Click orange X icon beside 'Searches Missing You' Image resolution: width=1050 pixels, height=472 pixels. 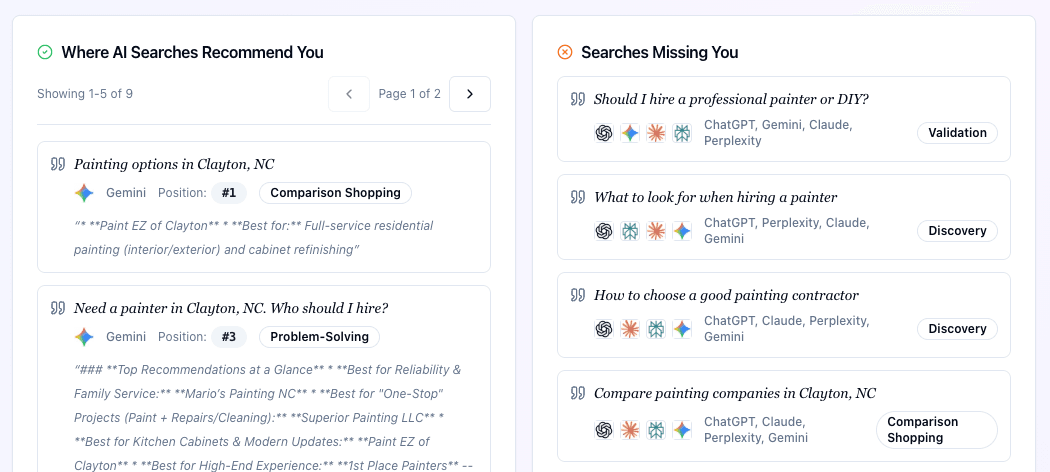click(565, 52)
